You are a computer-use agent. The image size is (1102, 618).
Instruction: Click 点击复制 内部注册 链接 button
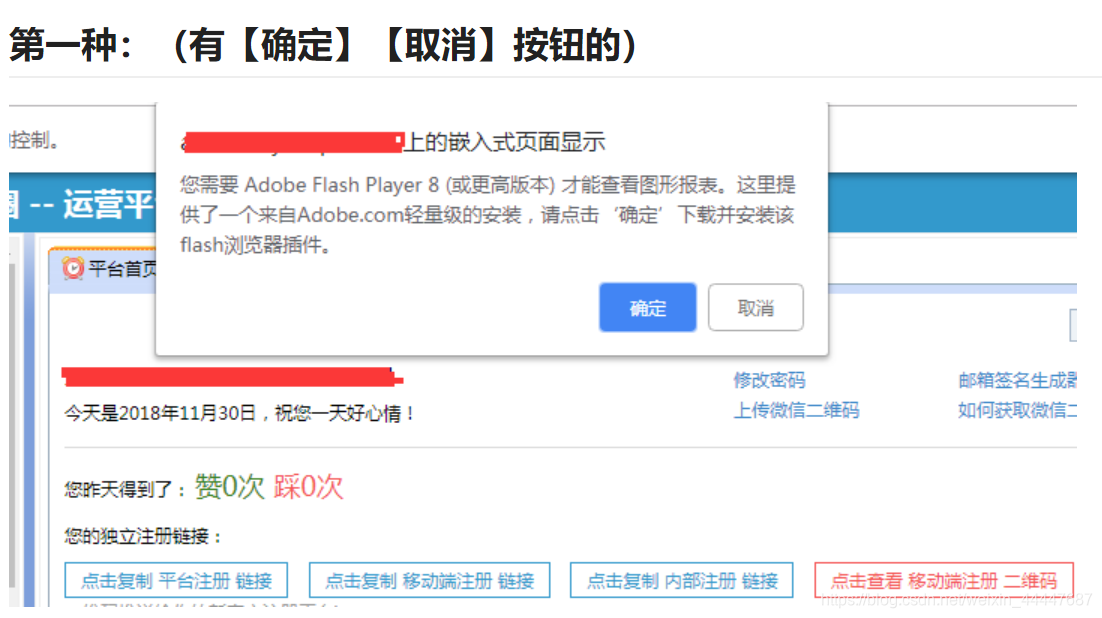682,580
